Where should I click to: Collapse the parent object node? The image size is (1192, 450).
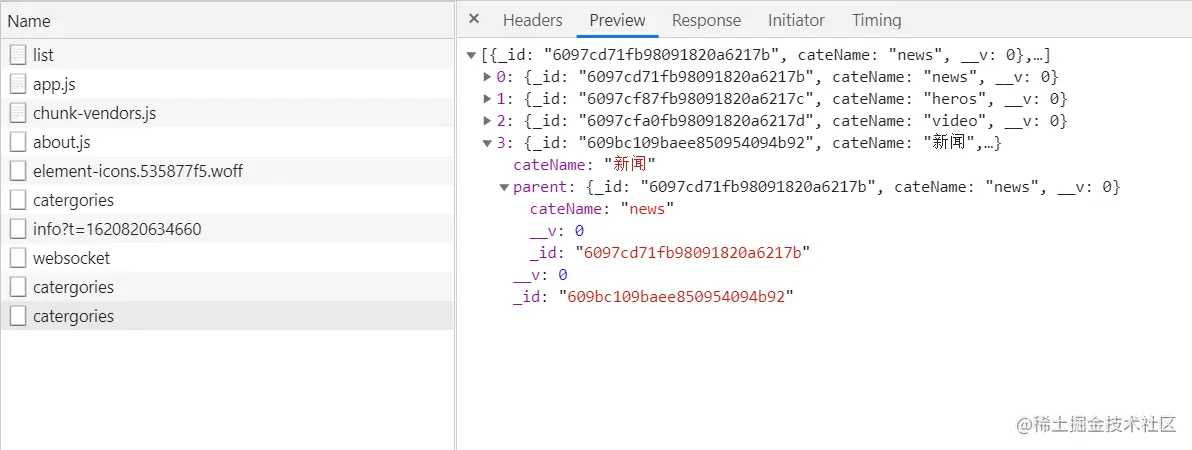(504, 188)
